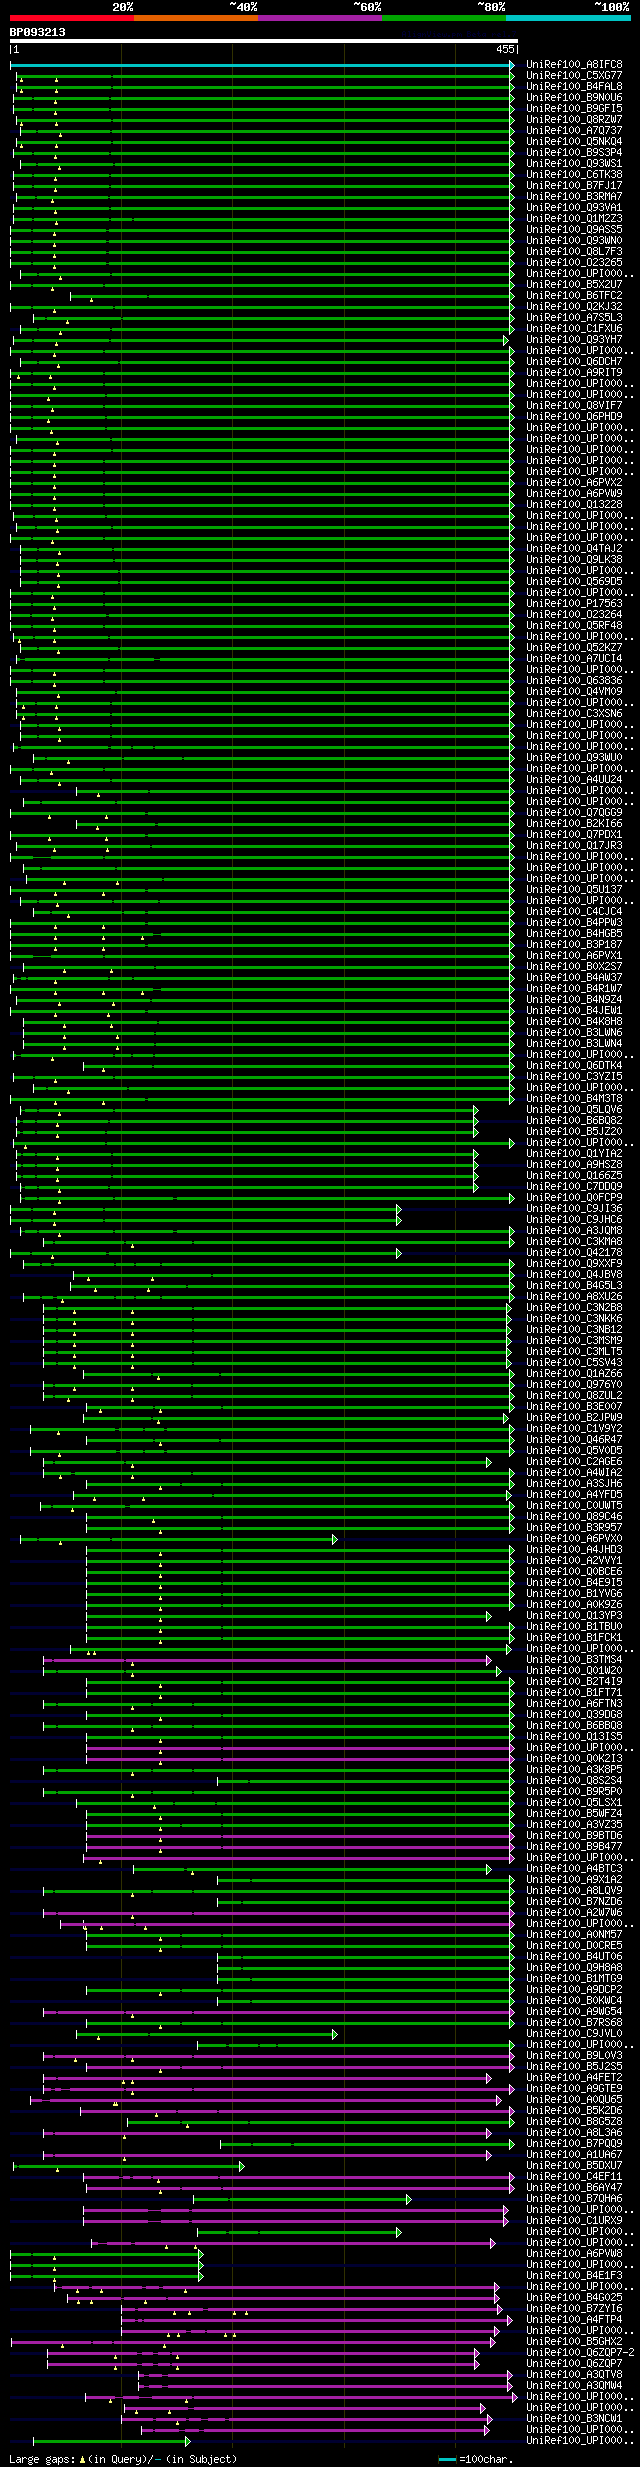Select the UniRef100_Q5NKQ4 label
640x2467 pixels.
pos(574,142)
